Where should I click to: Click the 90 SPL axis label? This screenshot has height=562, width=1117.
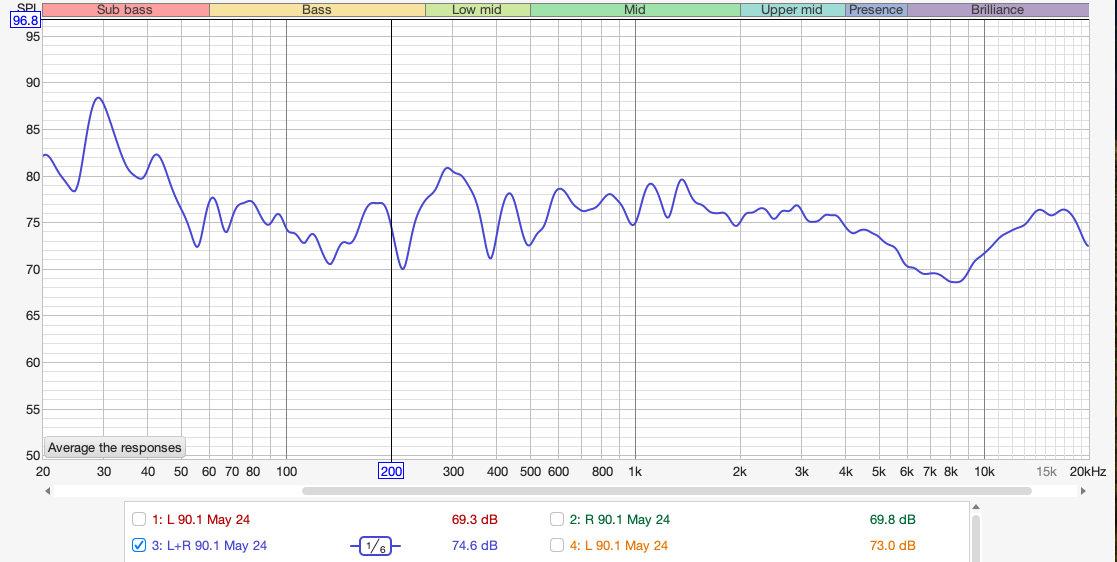(x=33, y=83)
